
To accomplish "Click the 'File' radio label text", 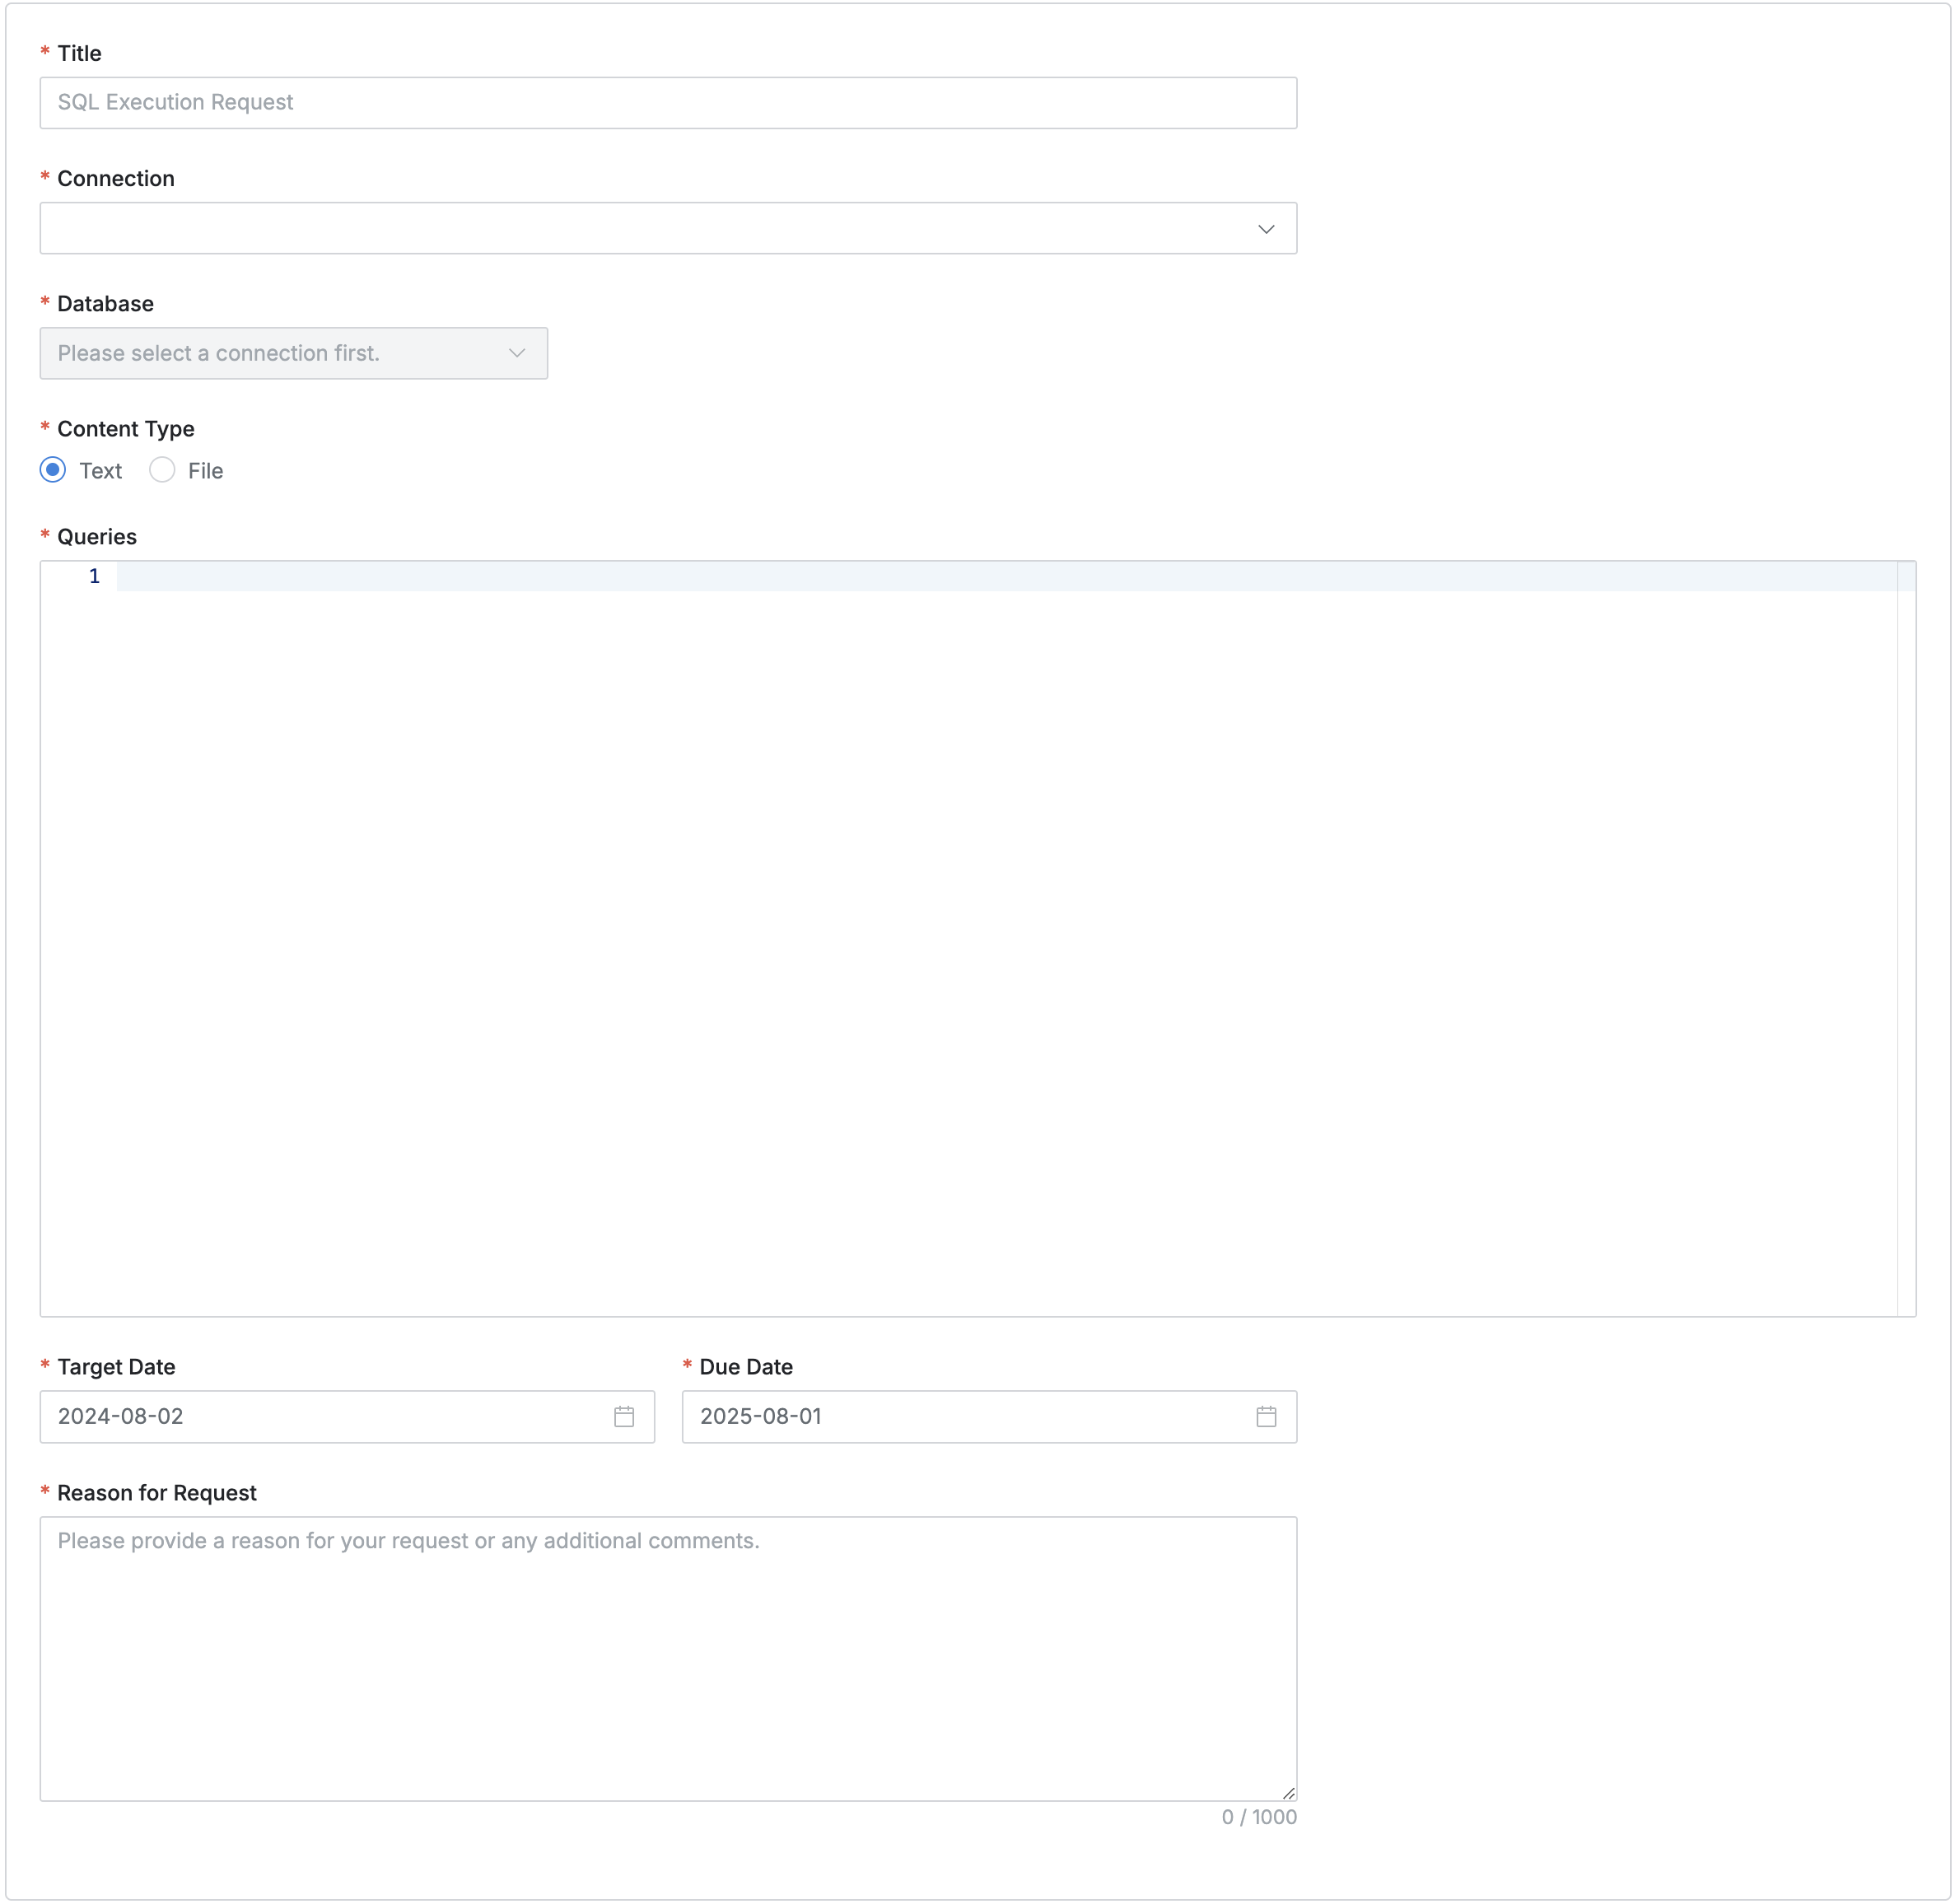I will (205, 471).
